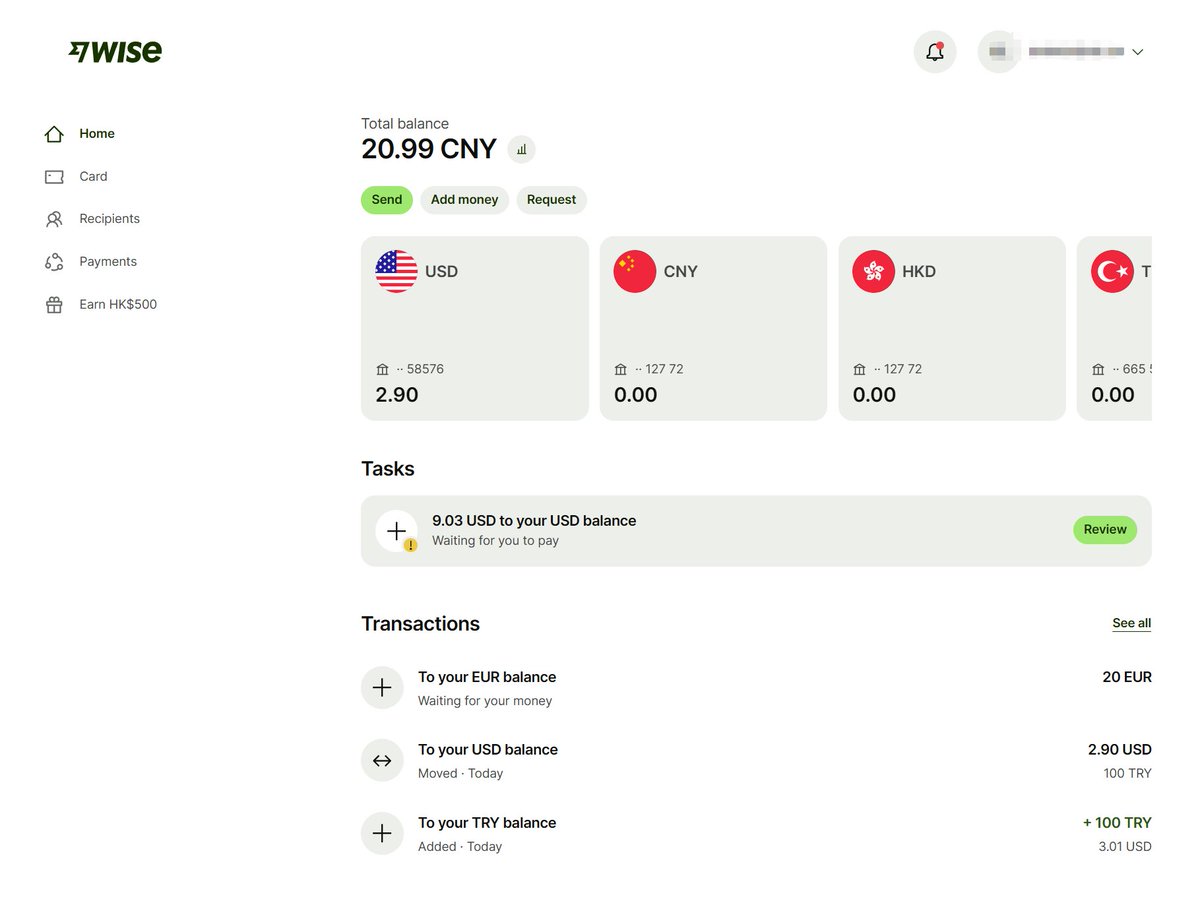Click bank icon on the CNY card

[x=621, y=369]
